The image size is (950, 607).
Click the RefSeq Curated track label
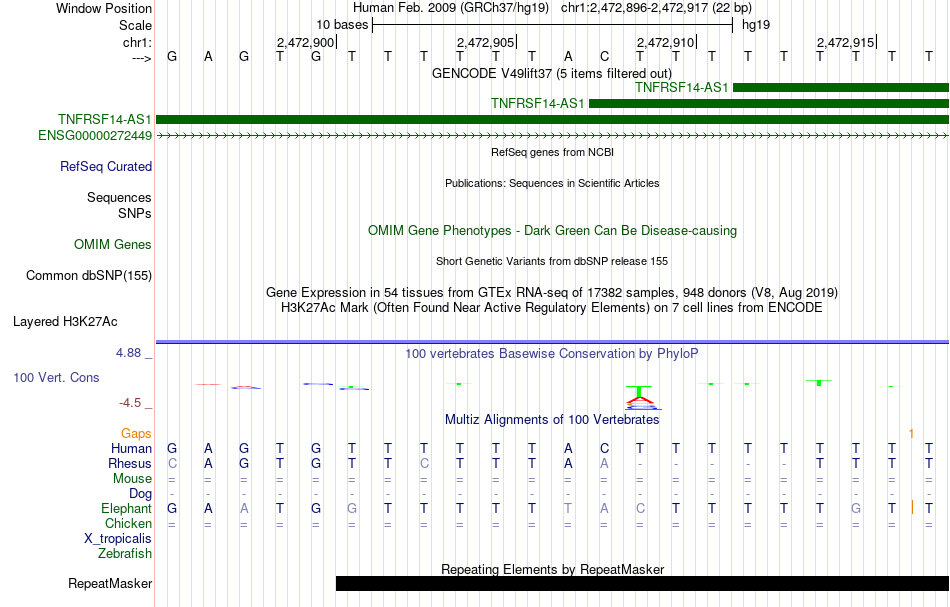pos(106,167)
